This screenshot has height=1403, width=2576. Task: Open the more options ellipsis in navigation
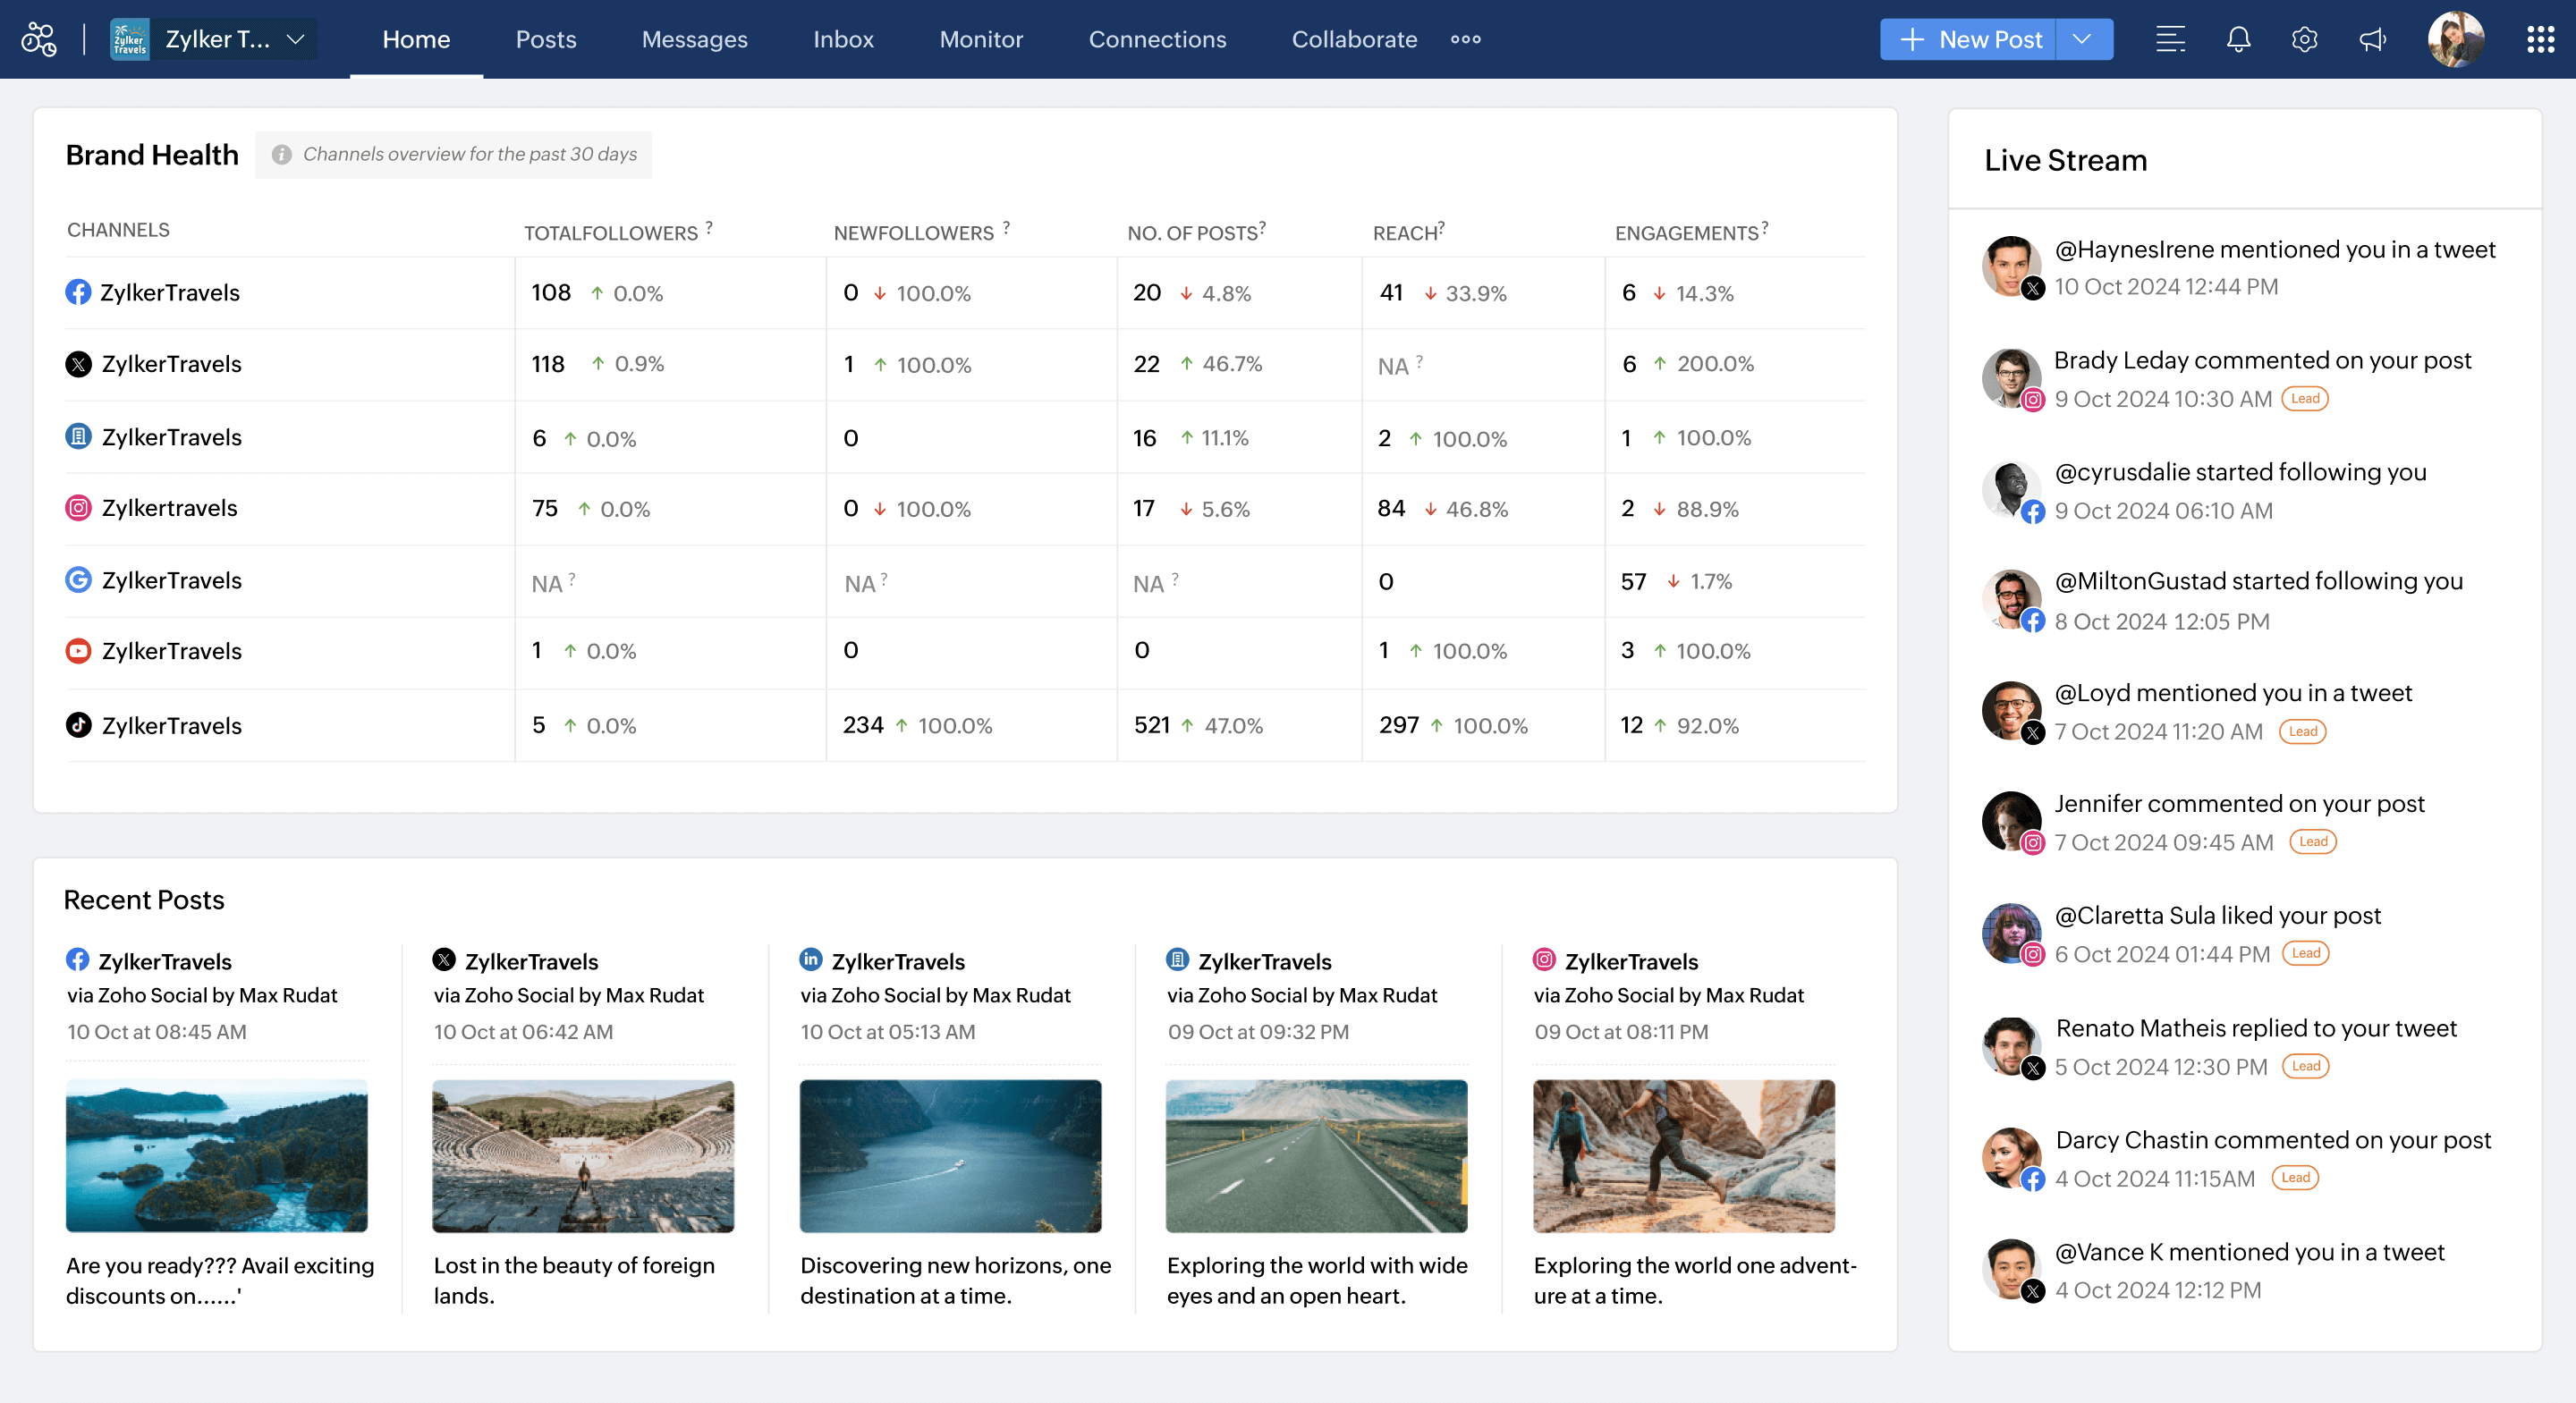coord(1465,39)
